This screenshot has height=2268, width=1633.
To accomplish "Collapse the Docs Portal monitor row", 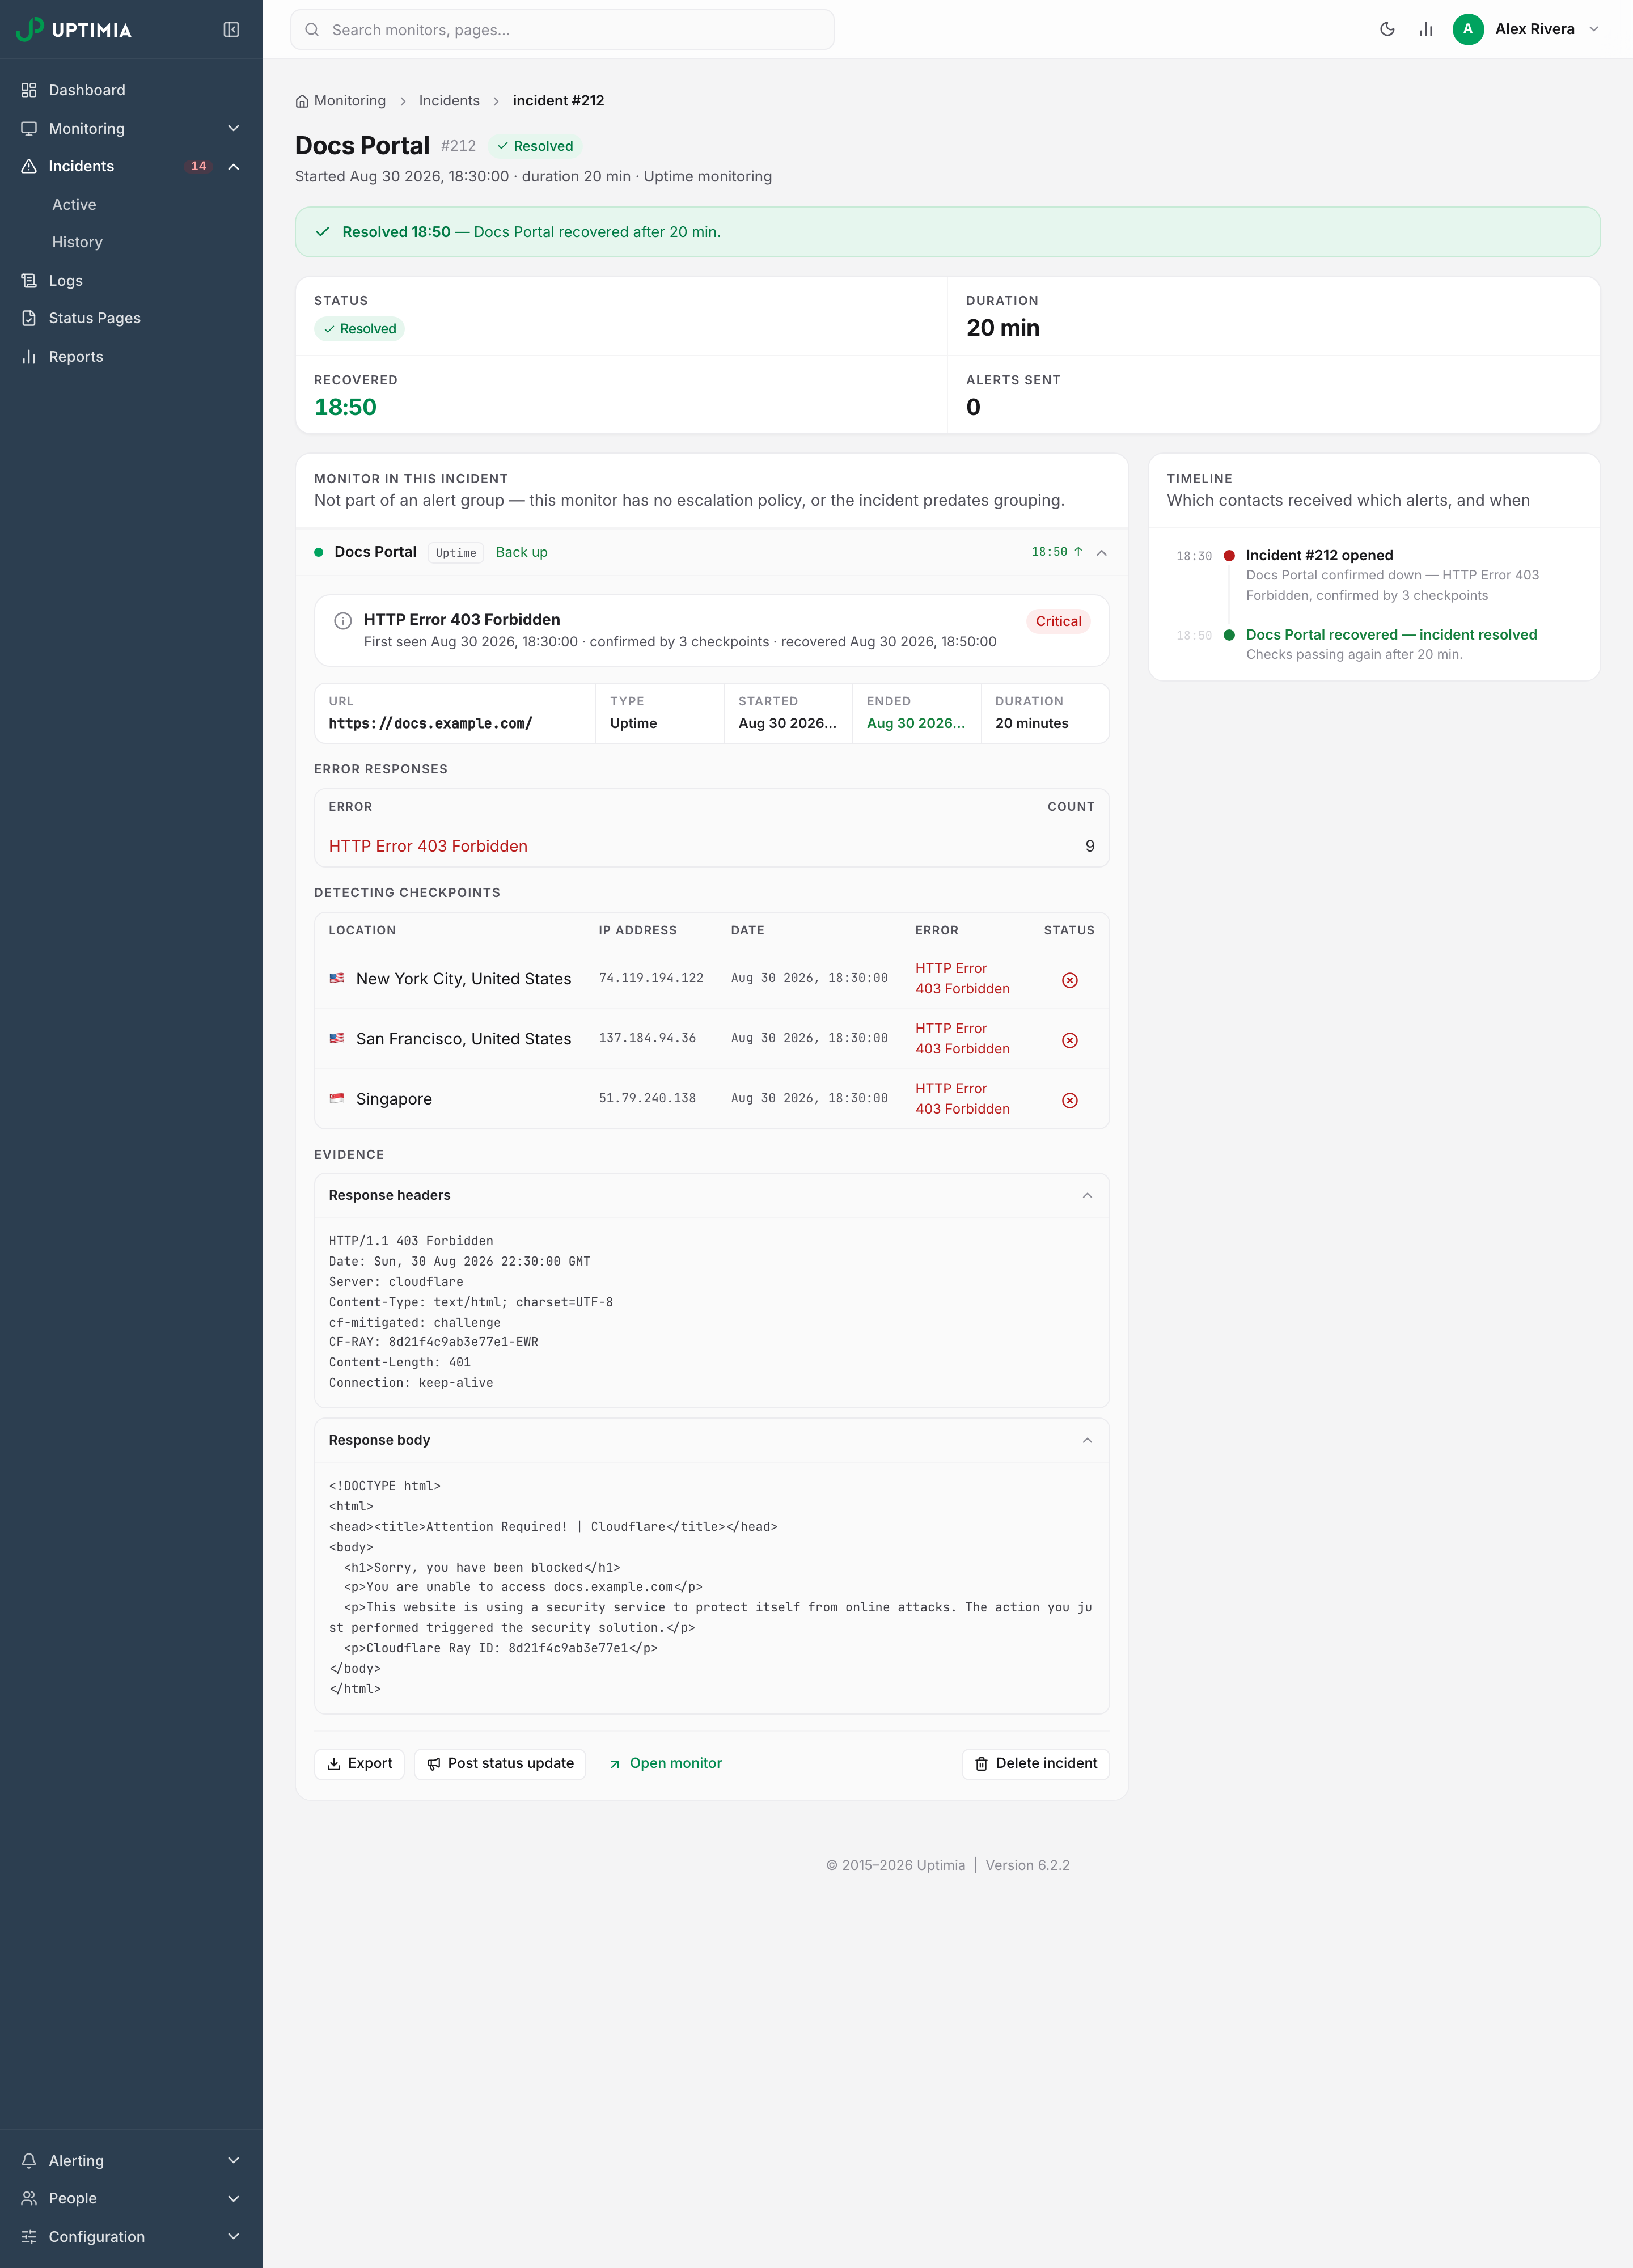I will tap(1101, 552).
